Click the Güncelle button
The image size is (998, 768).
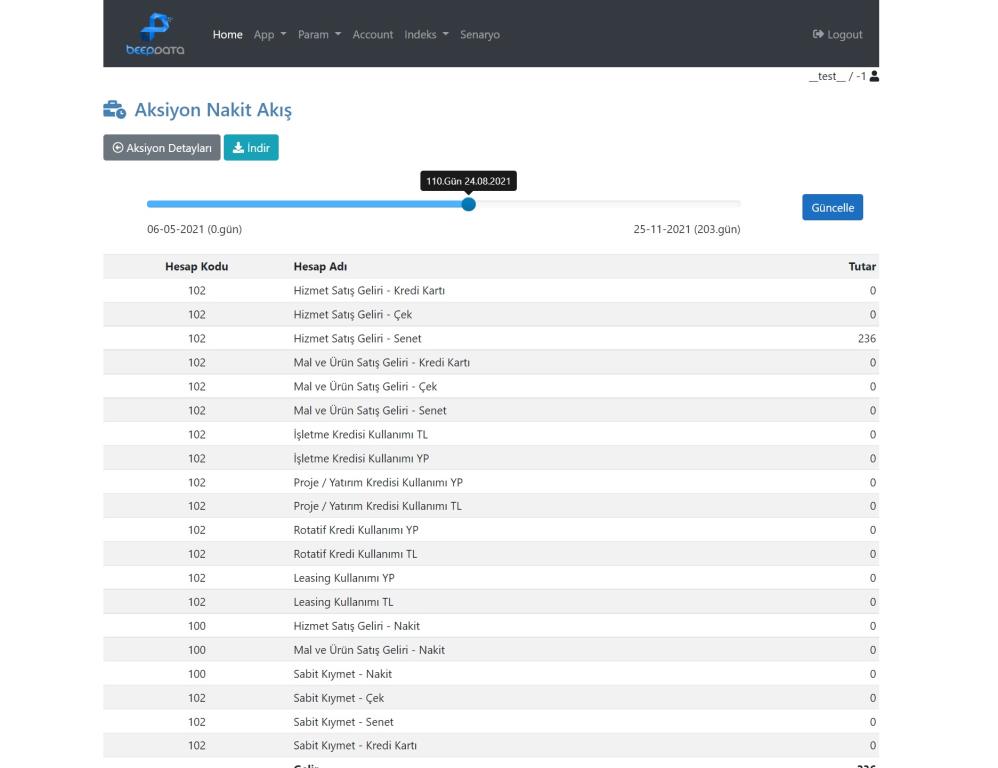tap(833, 207)
